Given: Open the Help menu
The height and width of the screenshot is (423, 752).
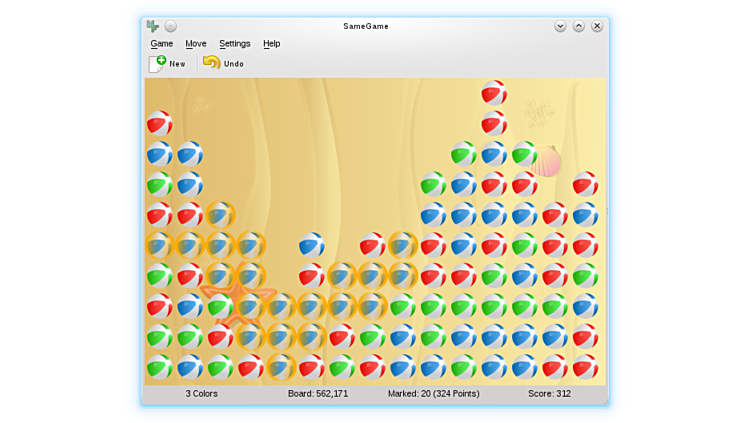Looking at the screenshot, I should tap(271, 44).
